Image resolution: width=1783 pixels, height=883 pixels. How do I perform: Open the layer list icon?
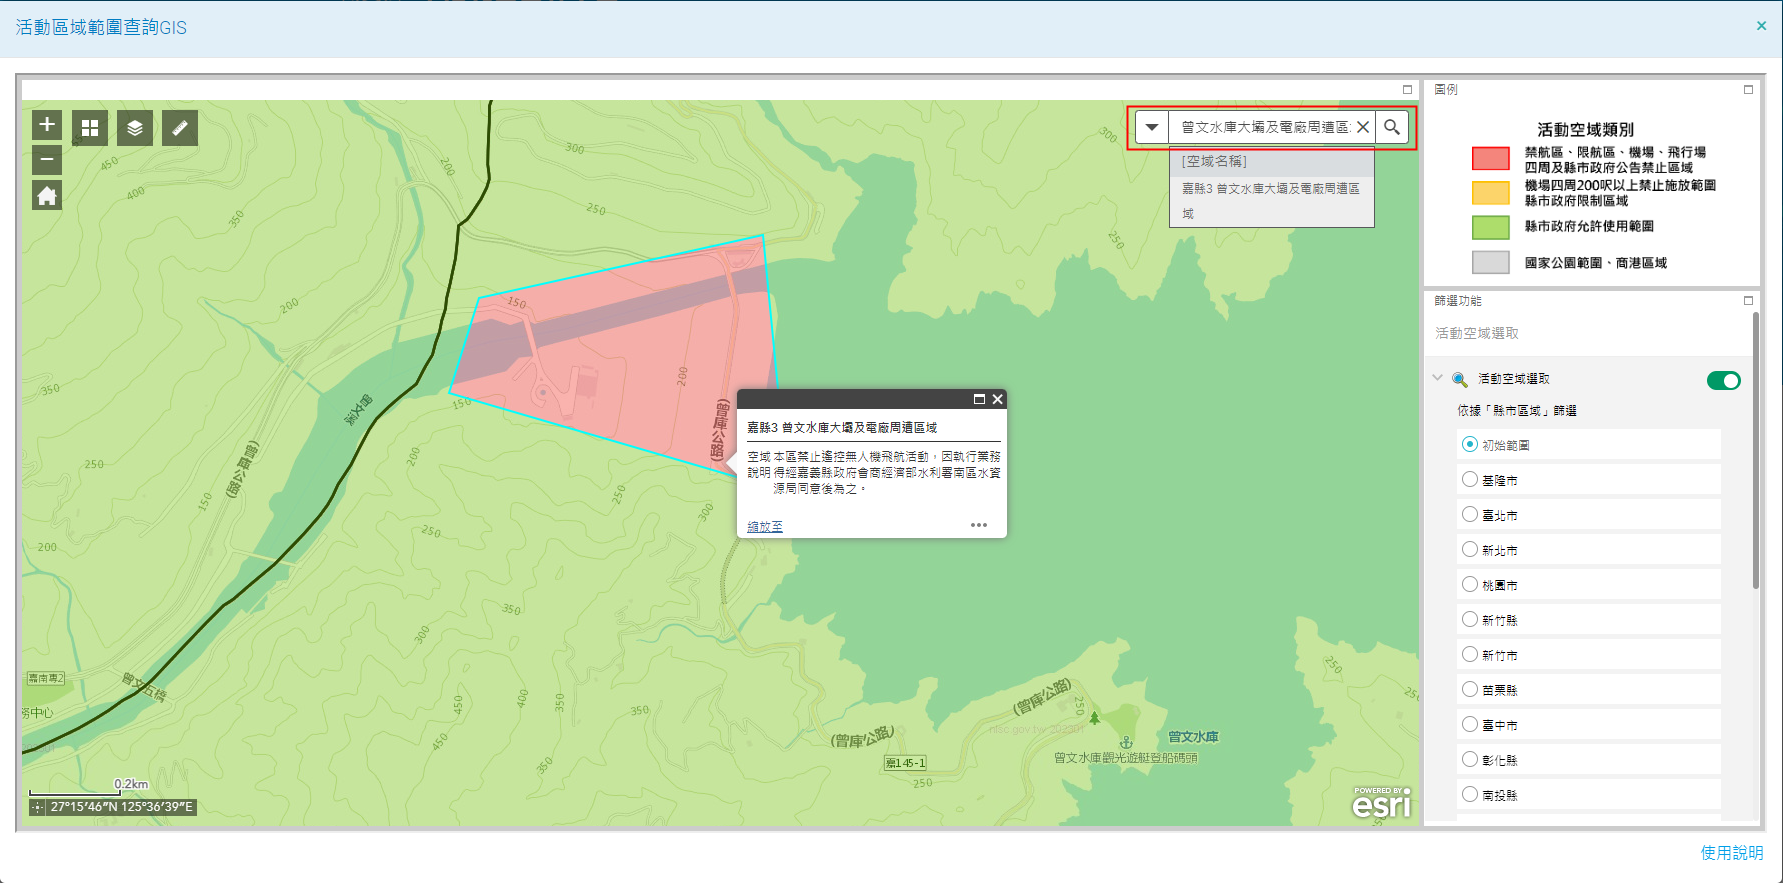(x=135, y=128)
